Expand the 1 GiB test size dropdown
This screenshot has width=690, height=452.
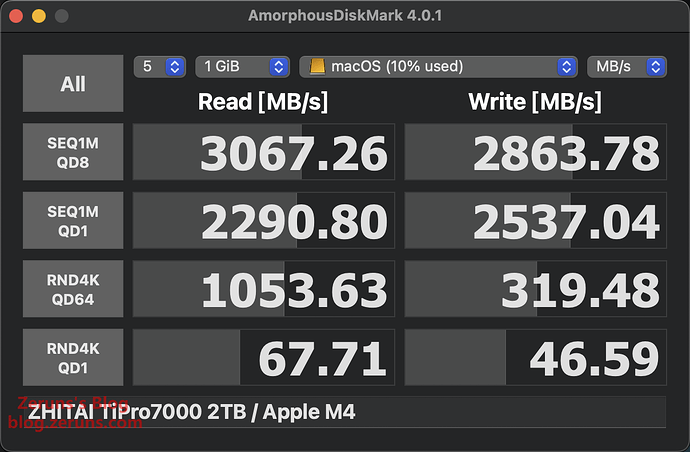tap(243, 67)
